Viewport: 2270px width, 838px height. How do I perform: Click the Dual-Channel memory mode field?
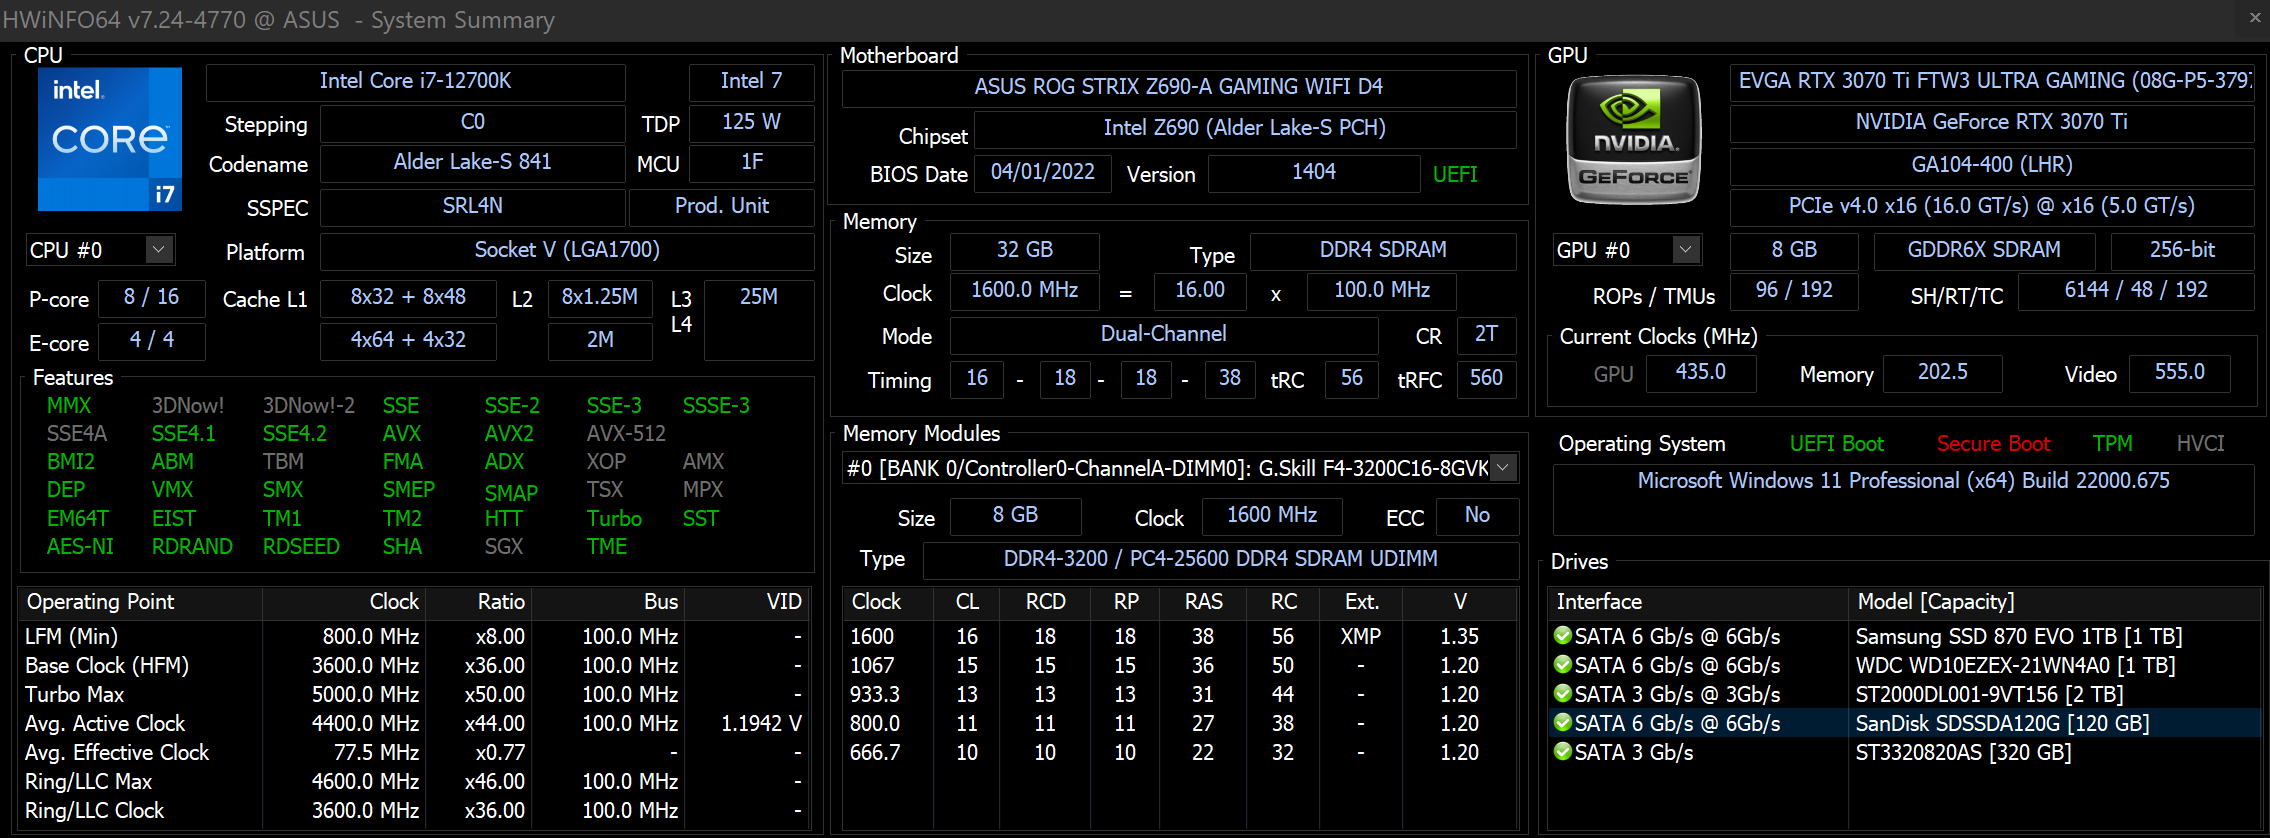pyautogui.click(x=1164, y=334)
